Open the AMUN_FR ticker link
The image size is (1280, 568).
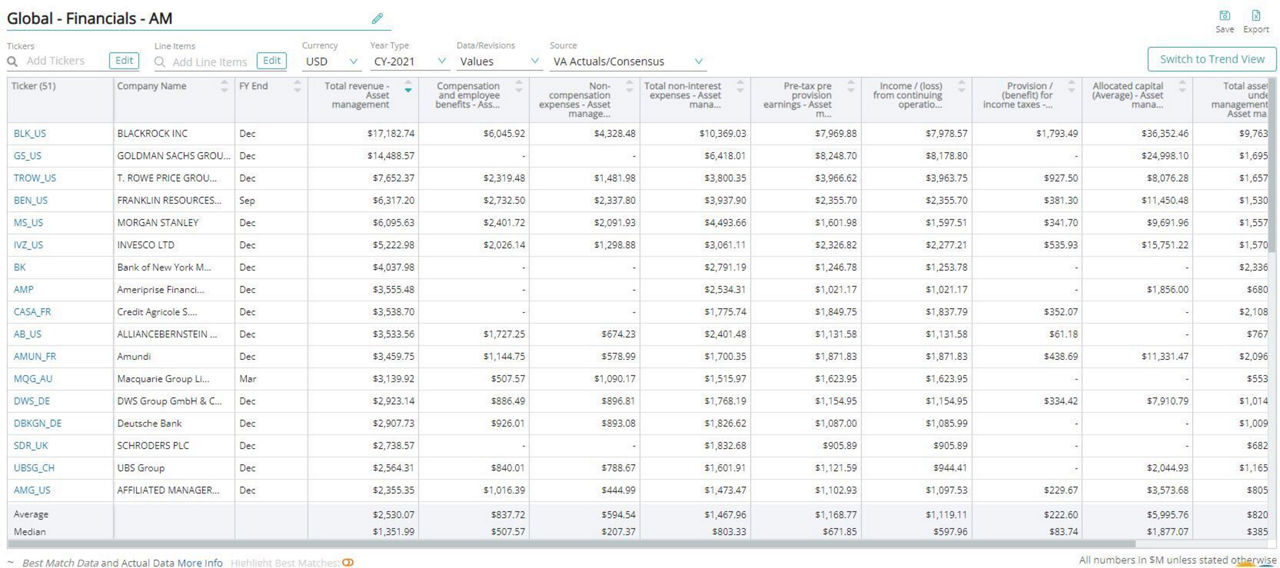point(35,356)
